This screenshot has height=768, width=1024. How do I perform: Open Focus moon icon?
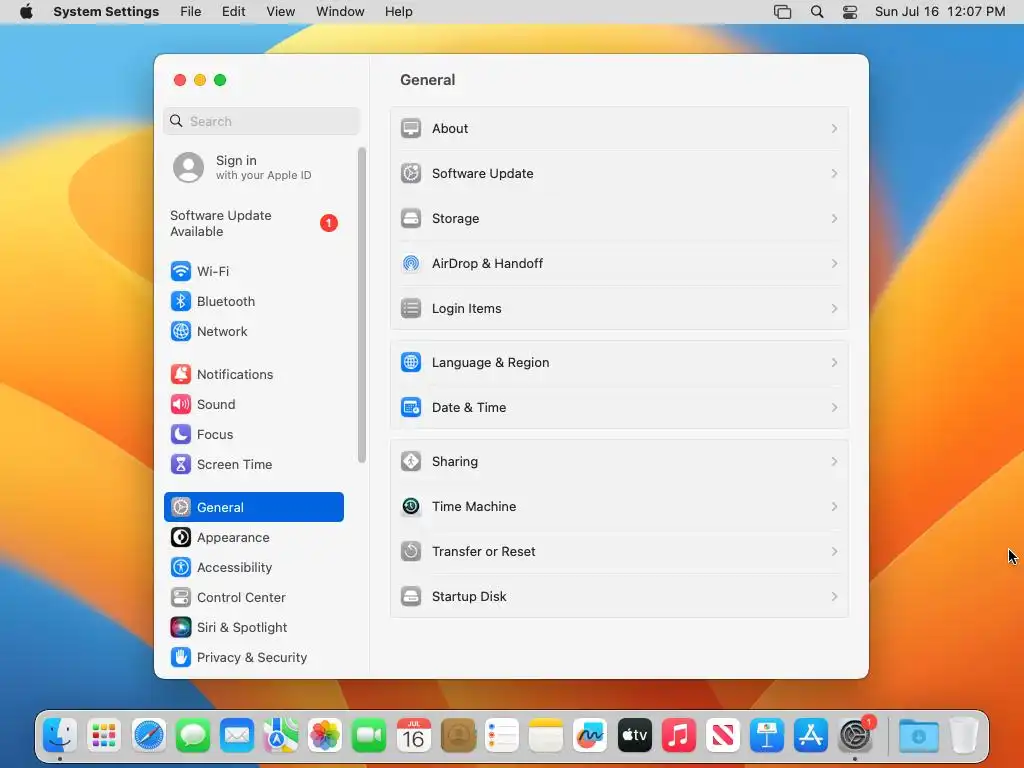(x=180, y=434)
